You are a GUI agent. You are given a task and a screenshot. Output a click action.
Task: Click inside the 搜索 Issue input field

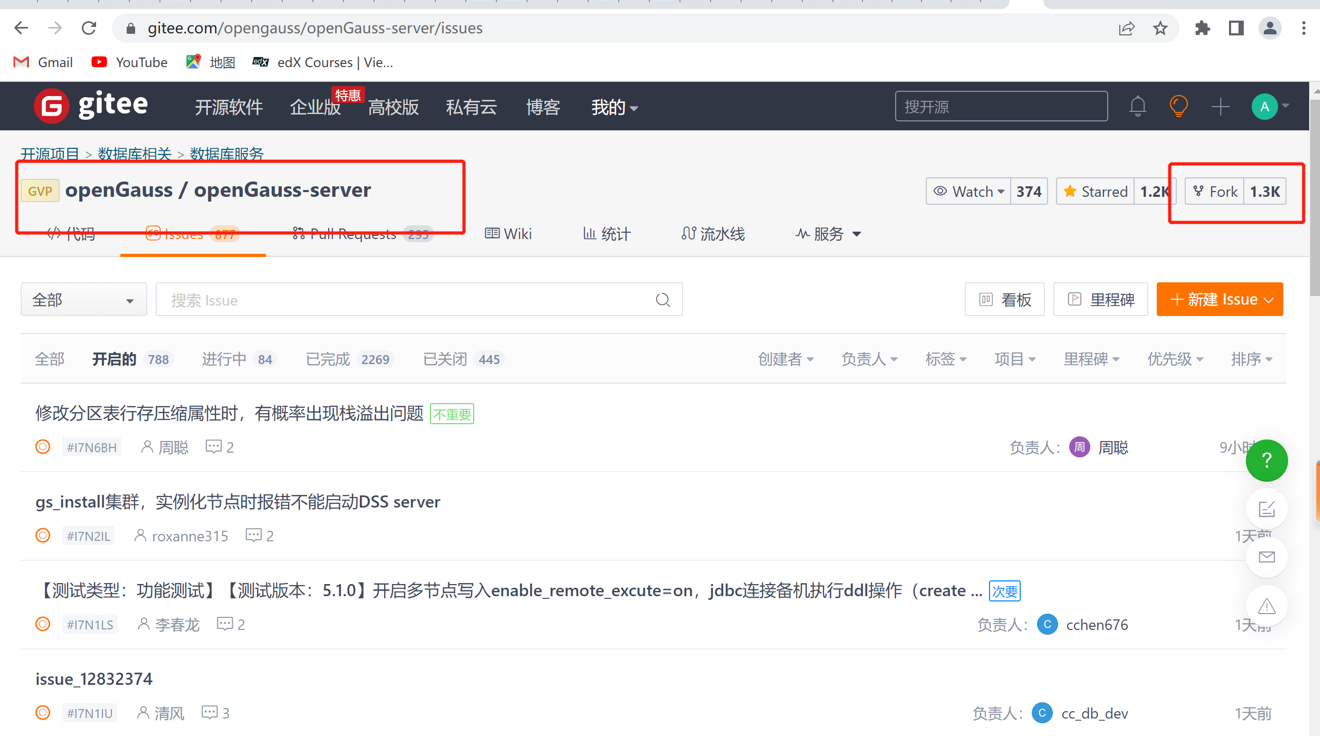pyautogui.click(x=400, y=299)
